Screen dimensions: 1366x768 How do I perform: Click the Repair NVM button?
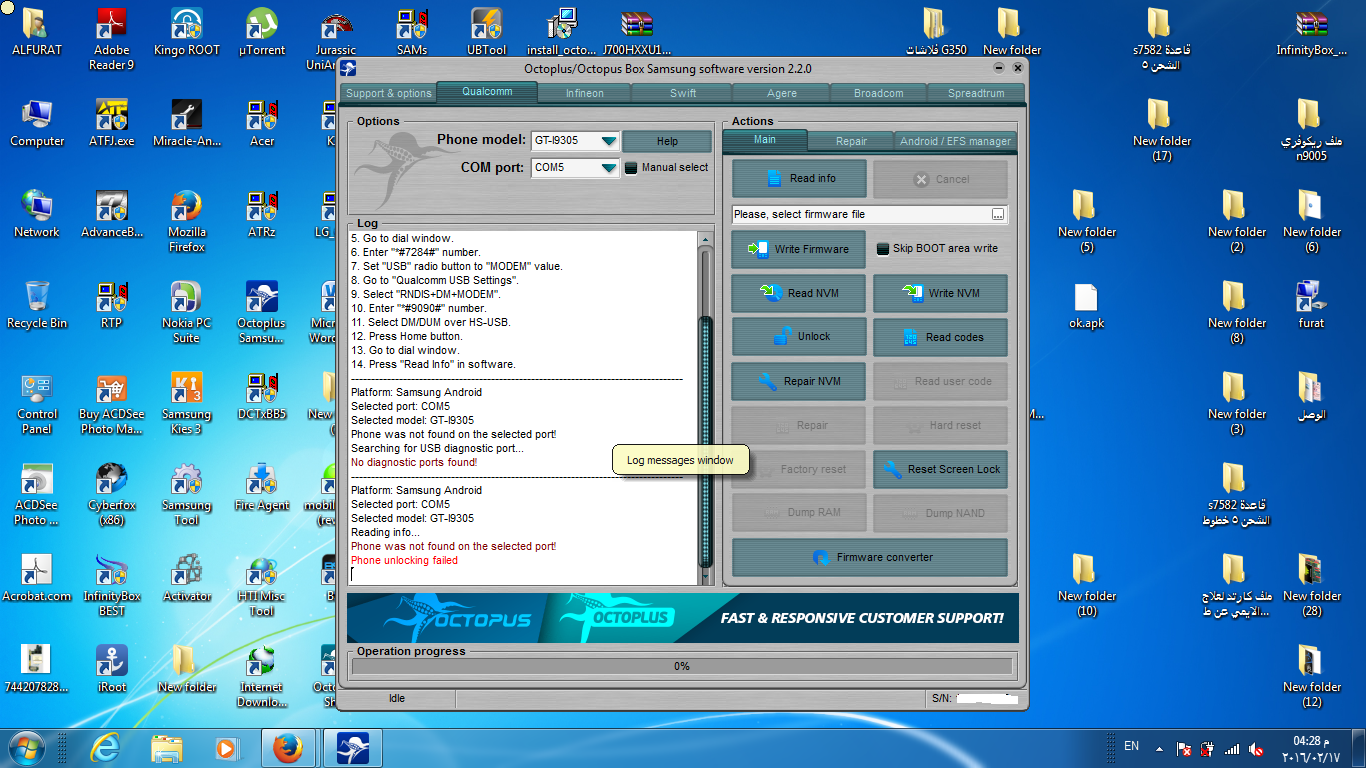[799, 381]
